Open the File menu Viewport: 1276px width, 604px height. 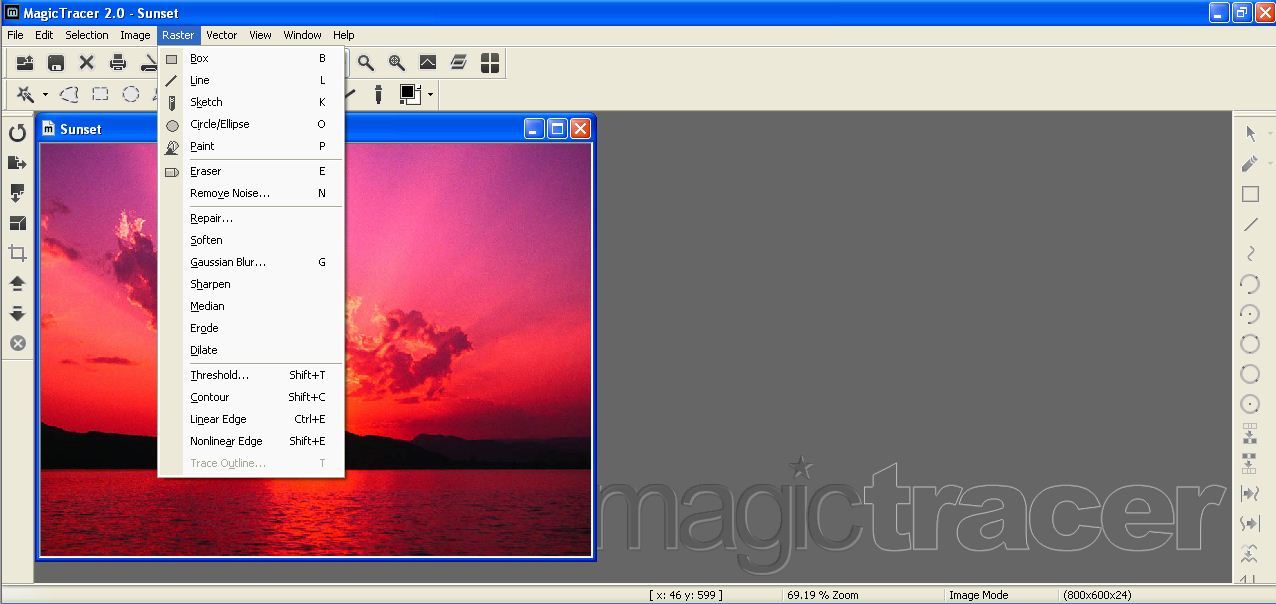click(15, 35)
